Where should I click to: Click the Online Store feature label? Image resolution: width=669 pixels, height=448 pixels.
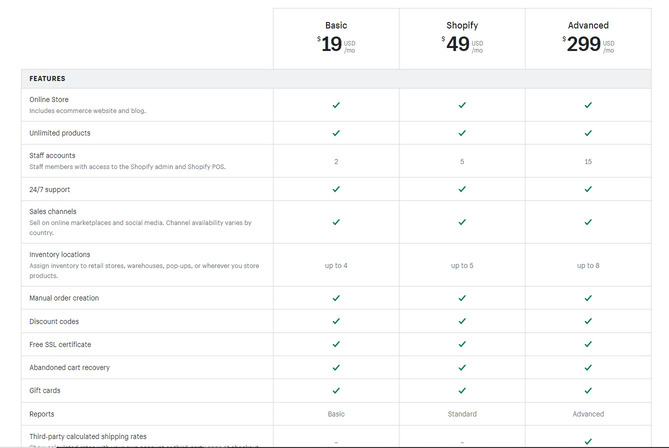[x=49, y=99]
